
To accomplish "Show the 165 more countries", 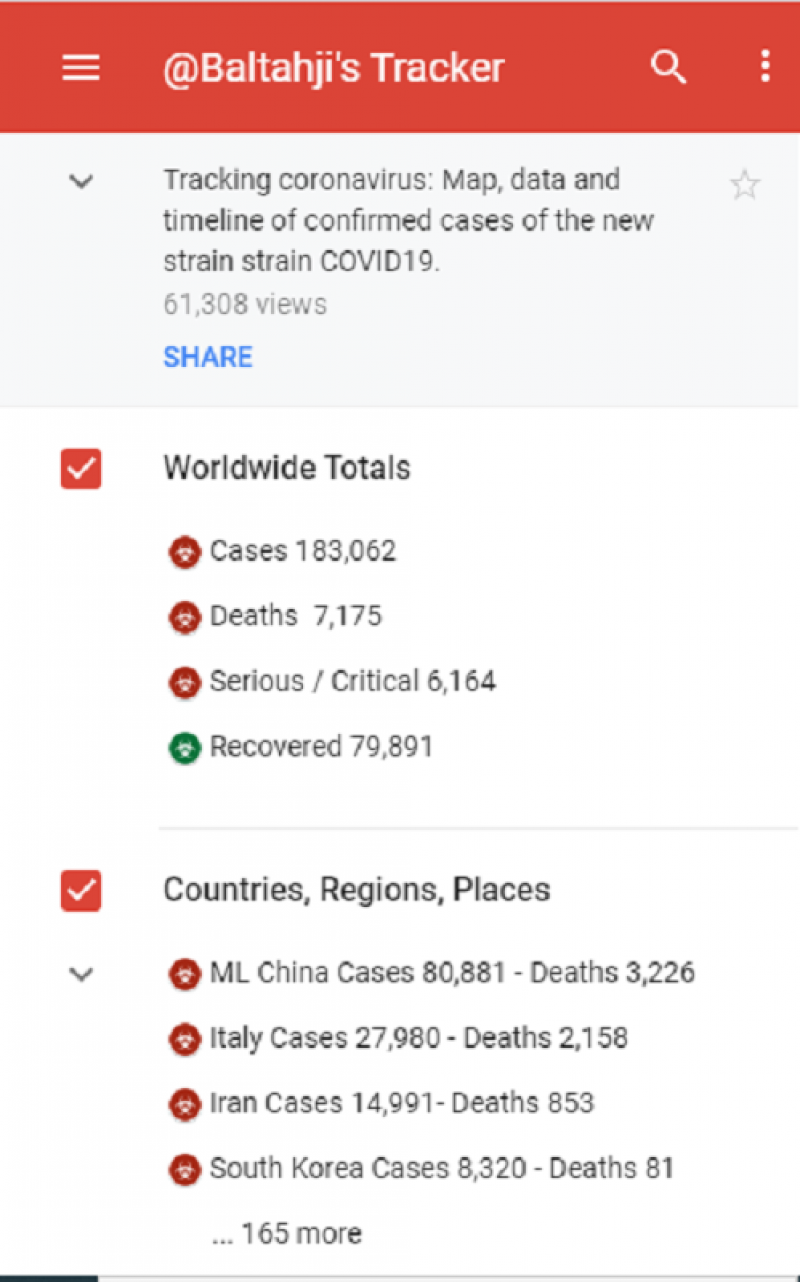I will coord(287,1233).
